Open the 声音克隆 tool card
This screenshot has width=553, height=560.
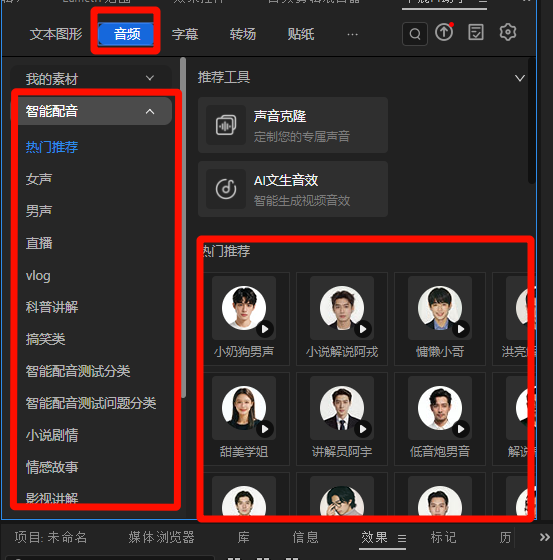tap(293, 125)
